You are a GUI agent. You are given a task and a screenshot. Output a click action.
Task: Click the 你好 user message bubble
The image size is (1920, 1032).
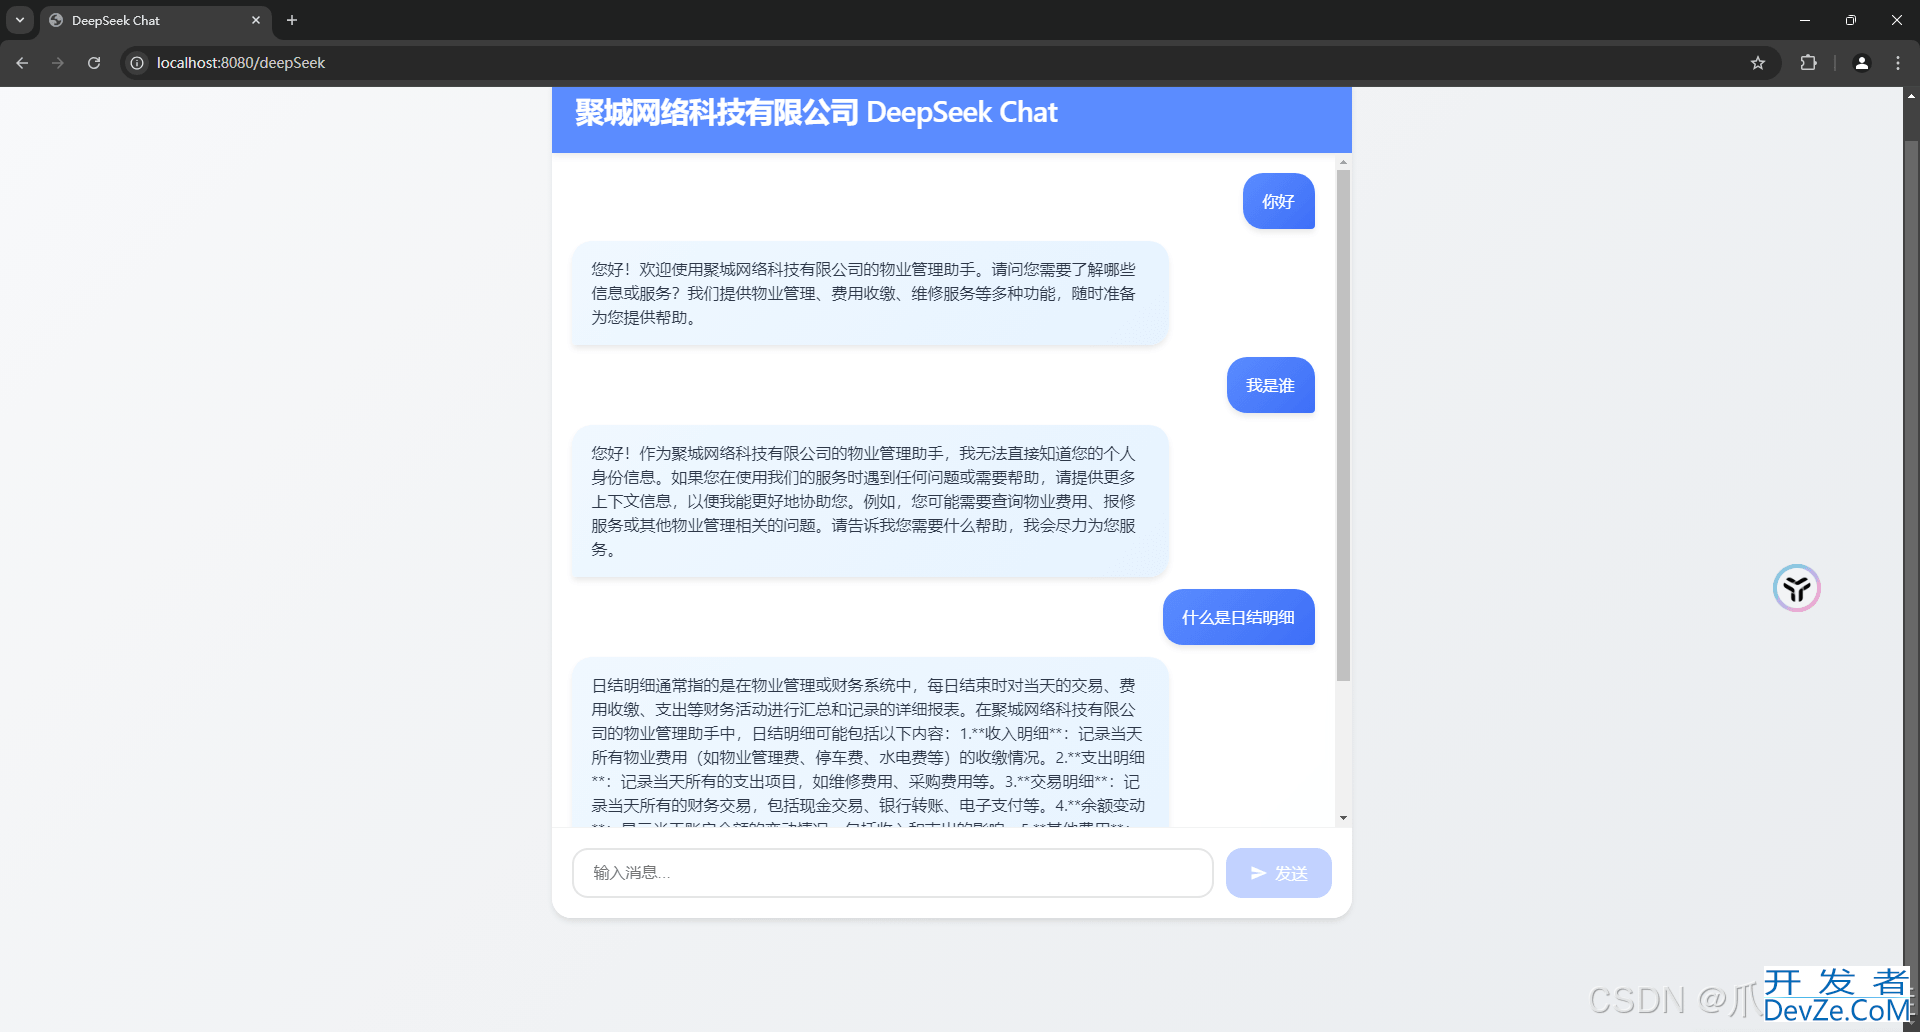tap(1279, 201)
